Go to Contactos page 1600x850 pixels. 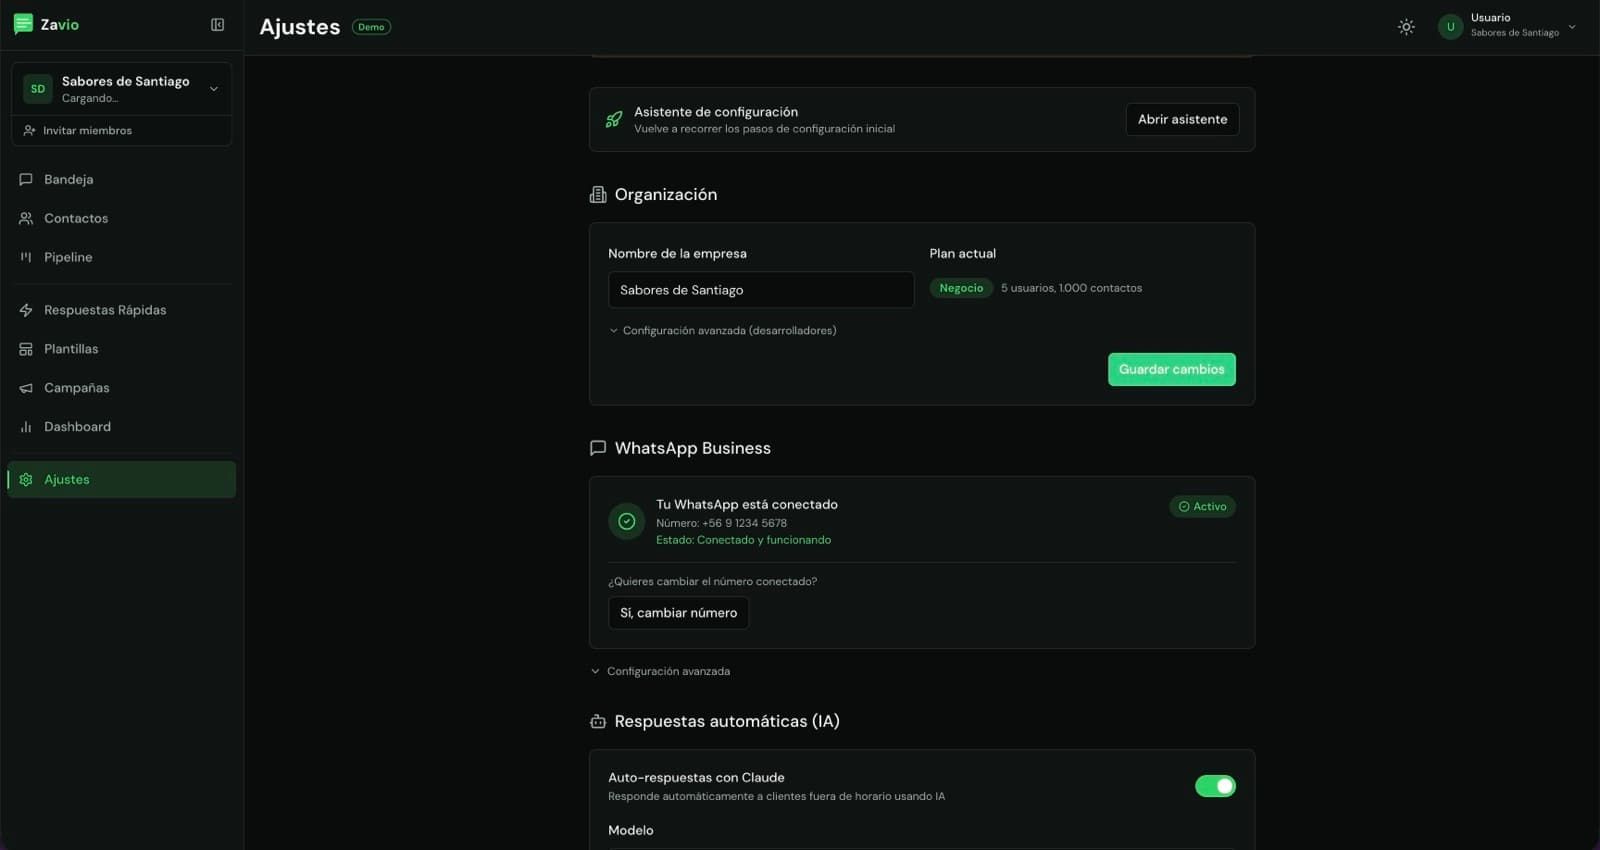(121, 218)
